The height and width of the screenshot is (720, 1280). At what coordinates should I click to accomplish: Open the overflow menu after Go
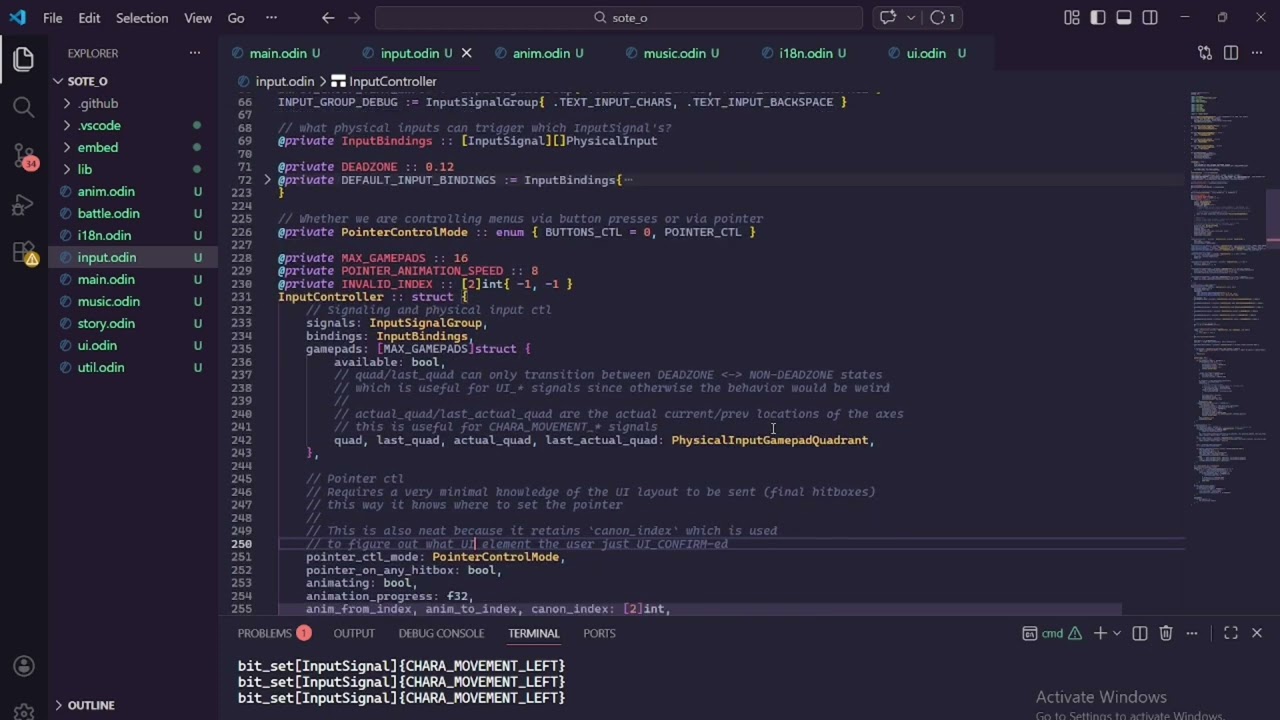tap(271, 18)
